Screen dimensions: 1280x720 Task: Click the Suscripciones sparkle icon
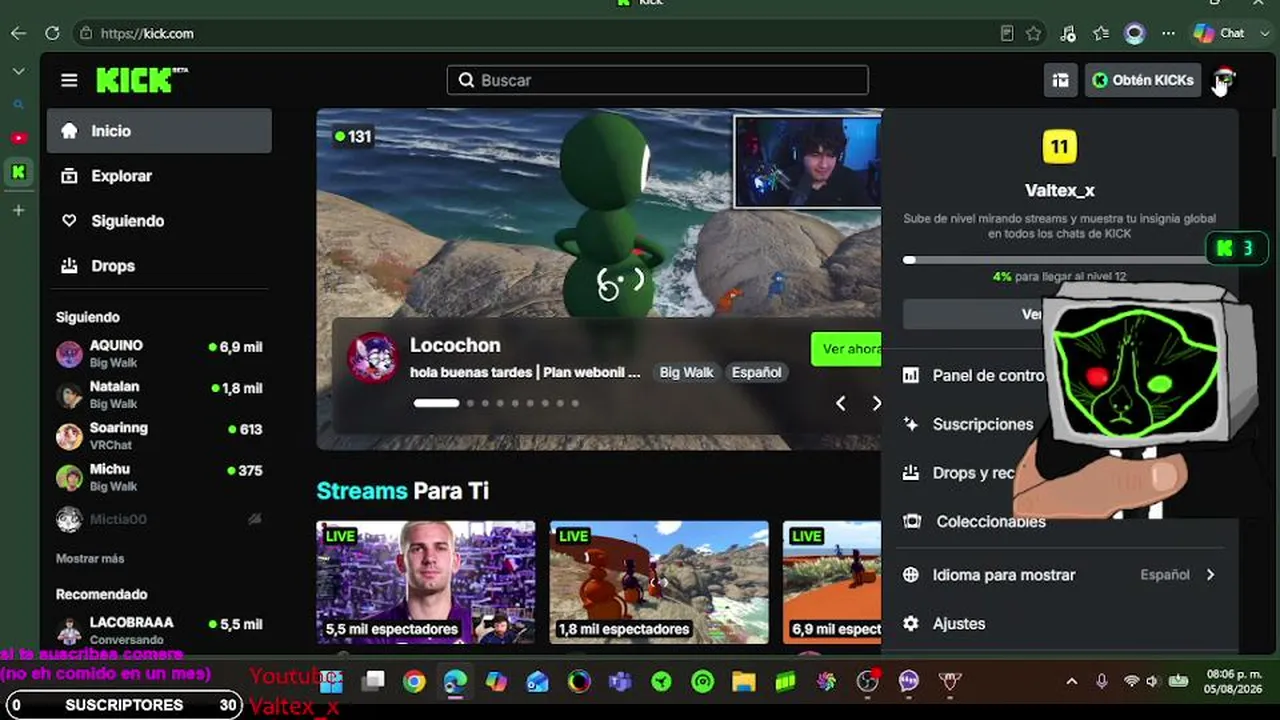[910, 424]
